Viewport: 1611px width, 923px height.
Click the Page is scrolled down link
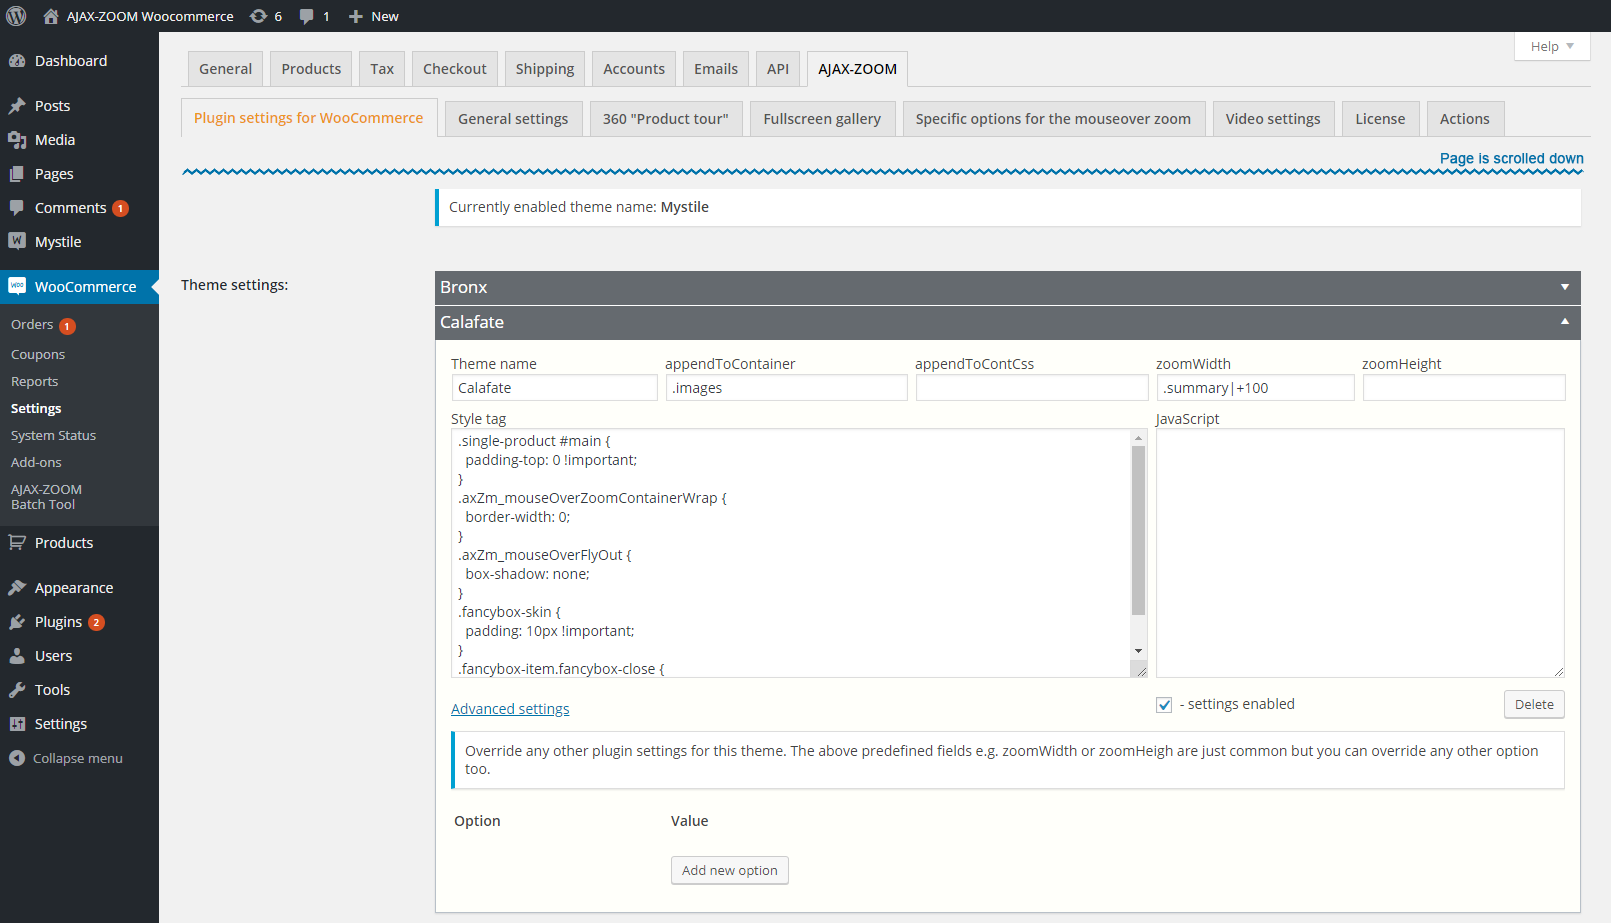(1512, 158)
